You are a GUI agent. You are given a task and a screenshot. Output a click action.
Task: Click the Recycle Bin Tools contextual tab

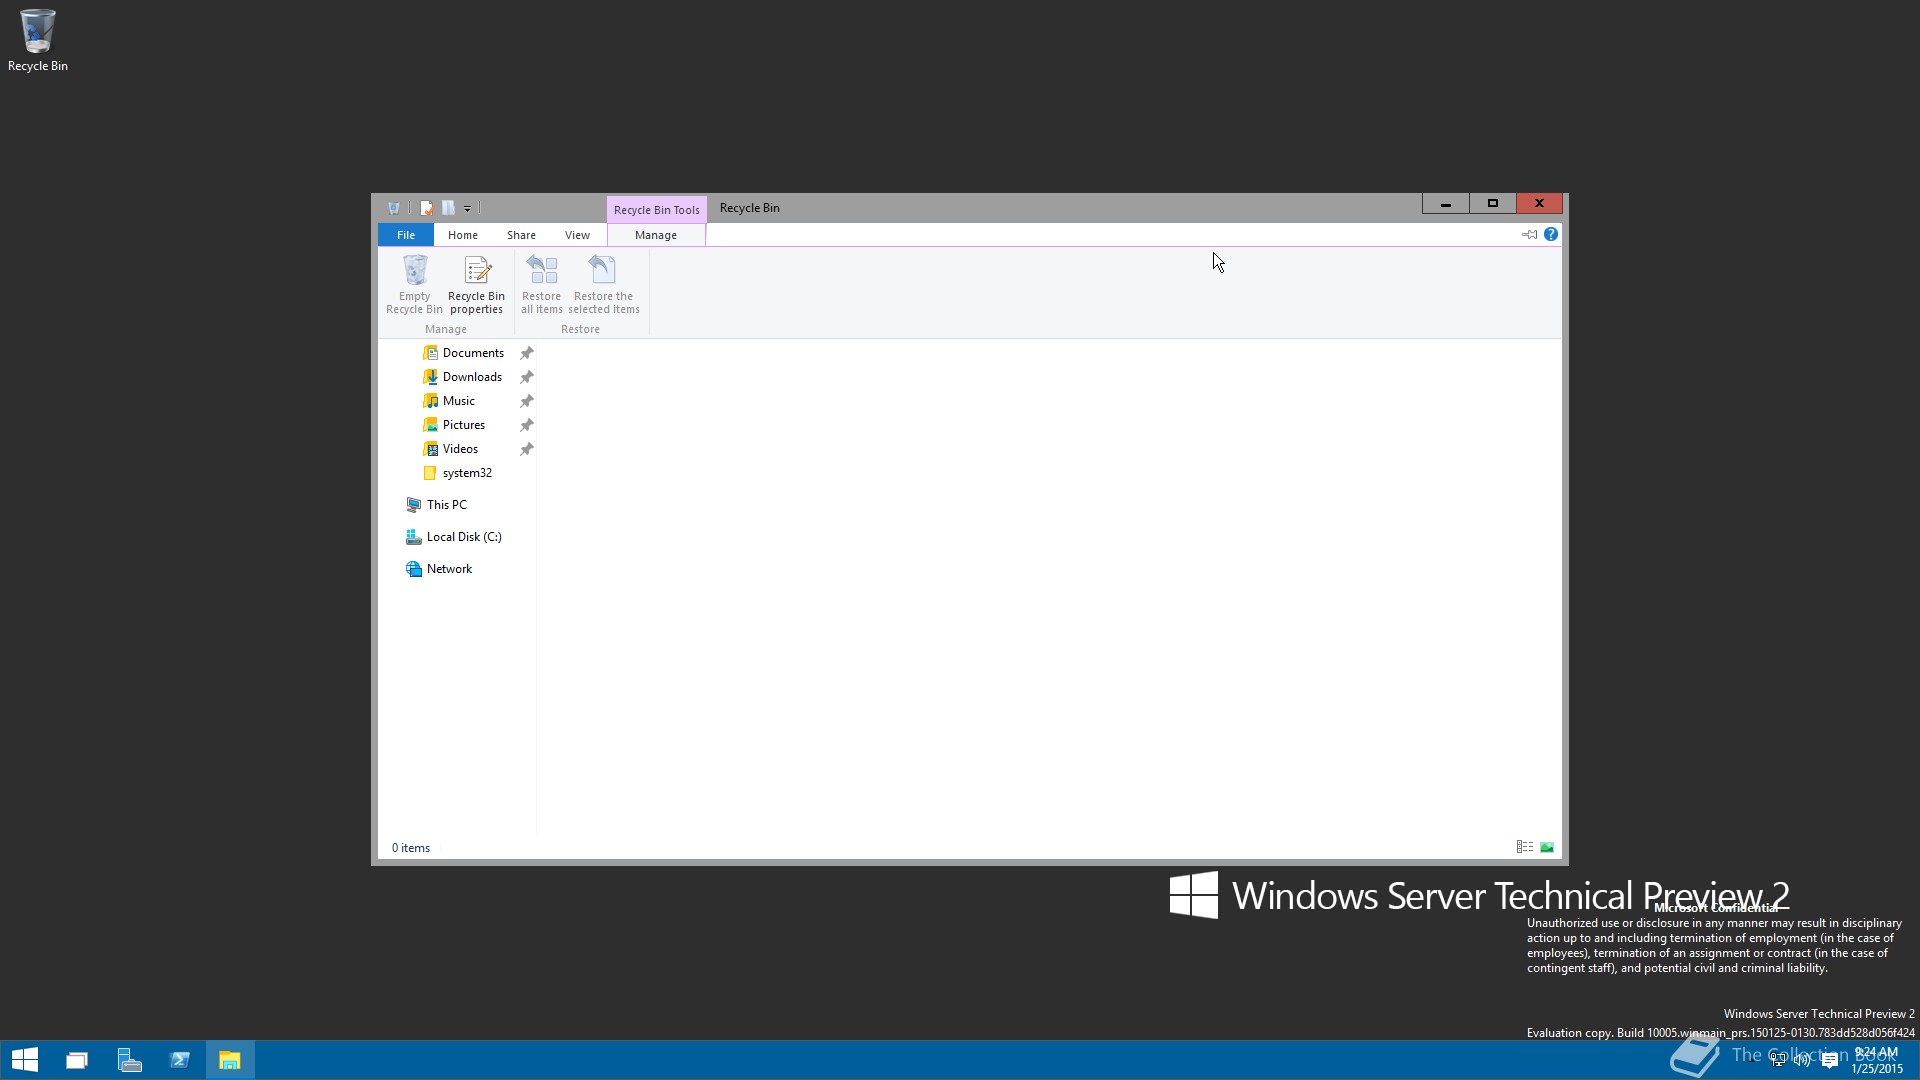(656, 210)
